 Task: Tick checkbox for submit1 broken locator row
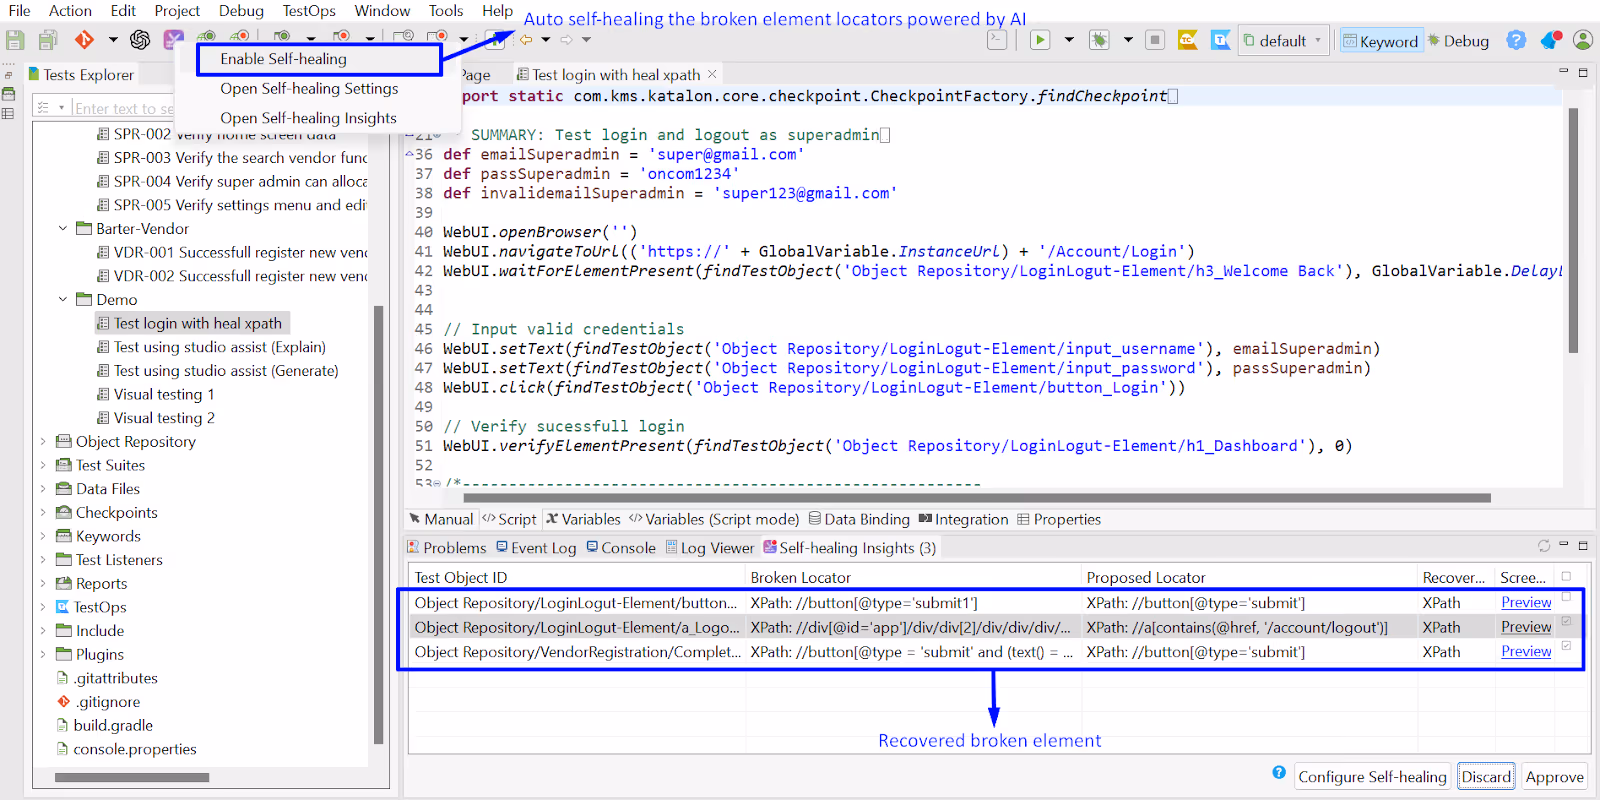(x=1566, y=598)
